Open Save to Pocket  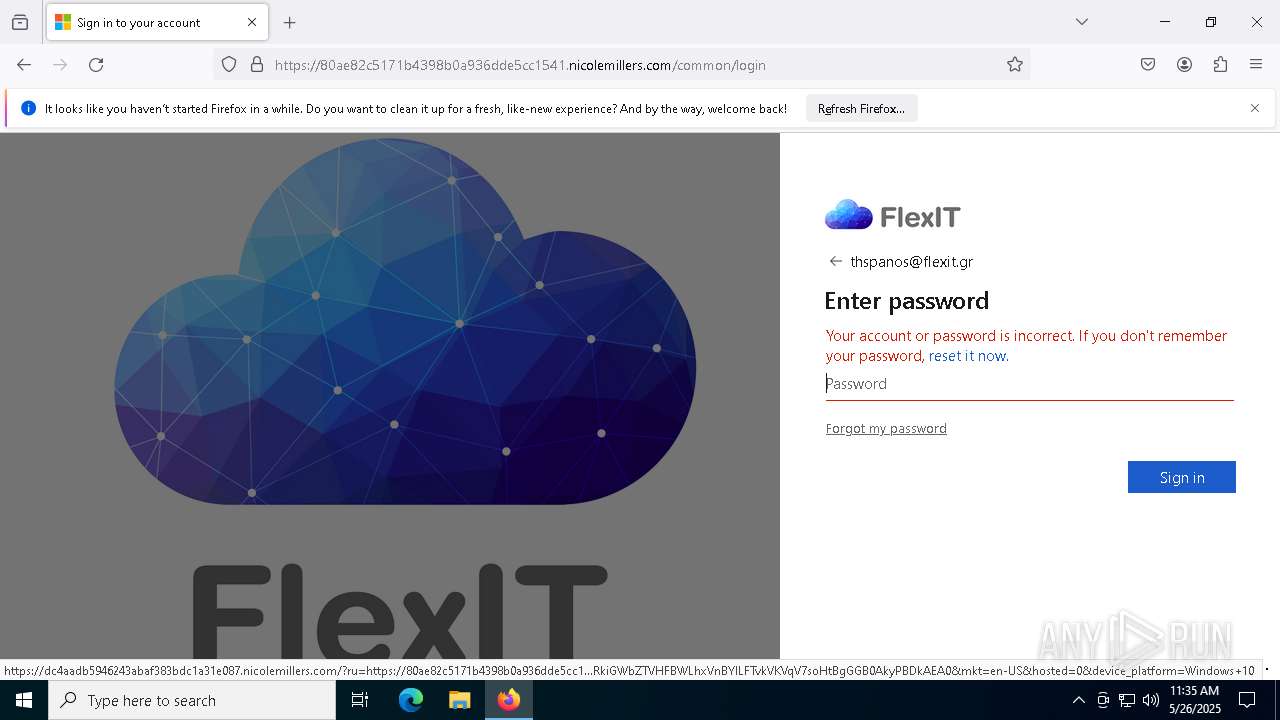point(1148,65)
